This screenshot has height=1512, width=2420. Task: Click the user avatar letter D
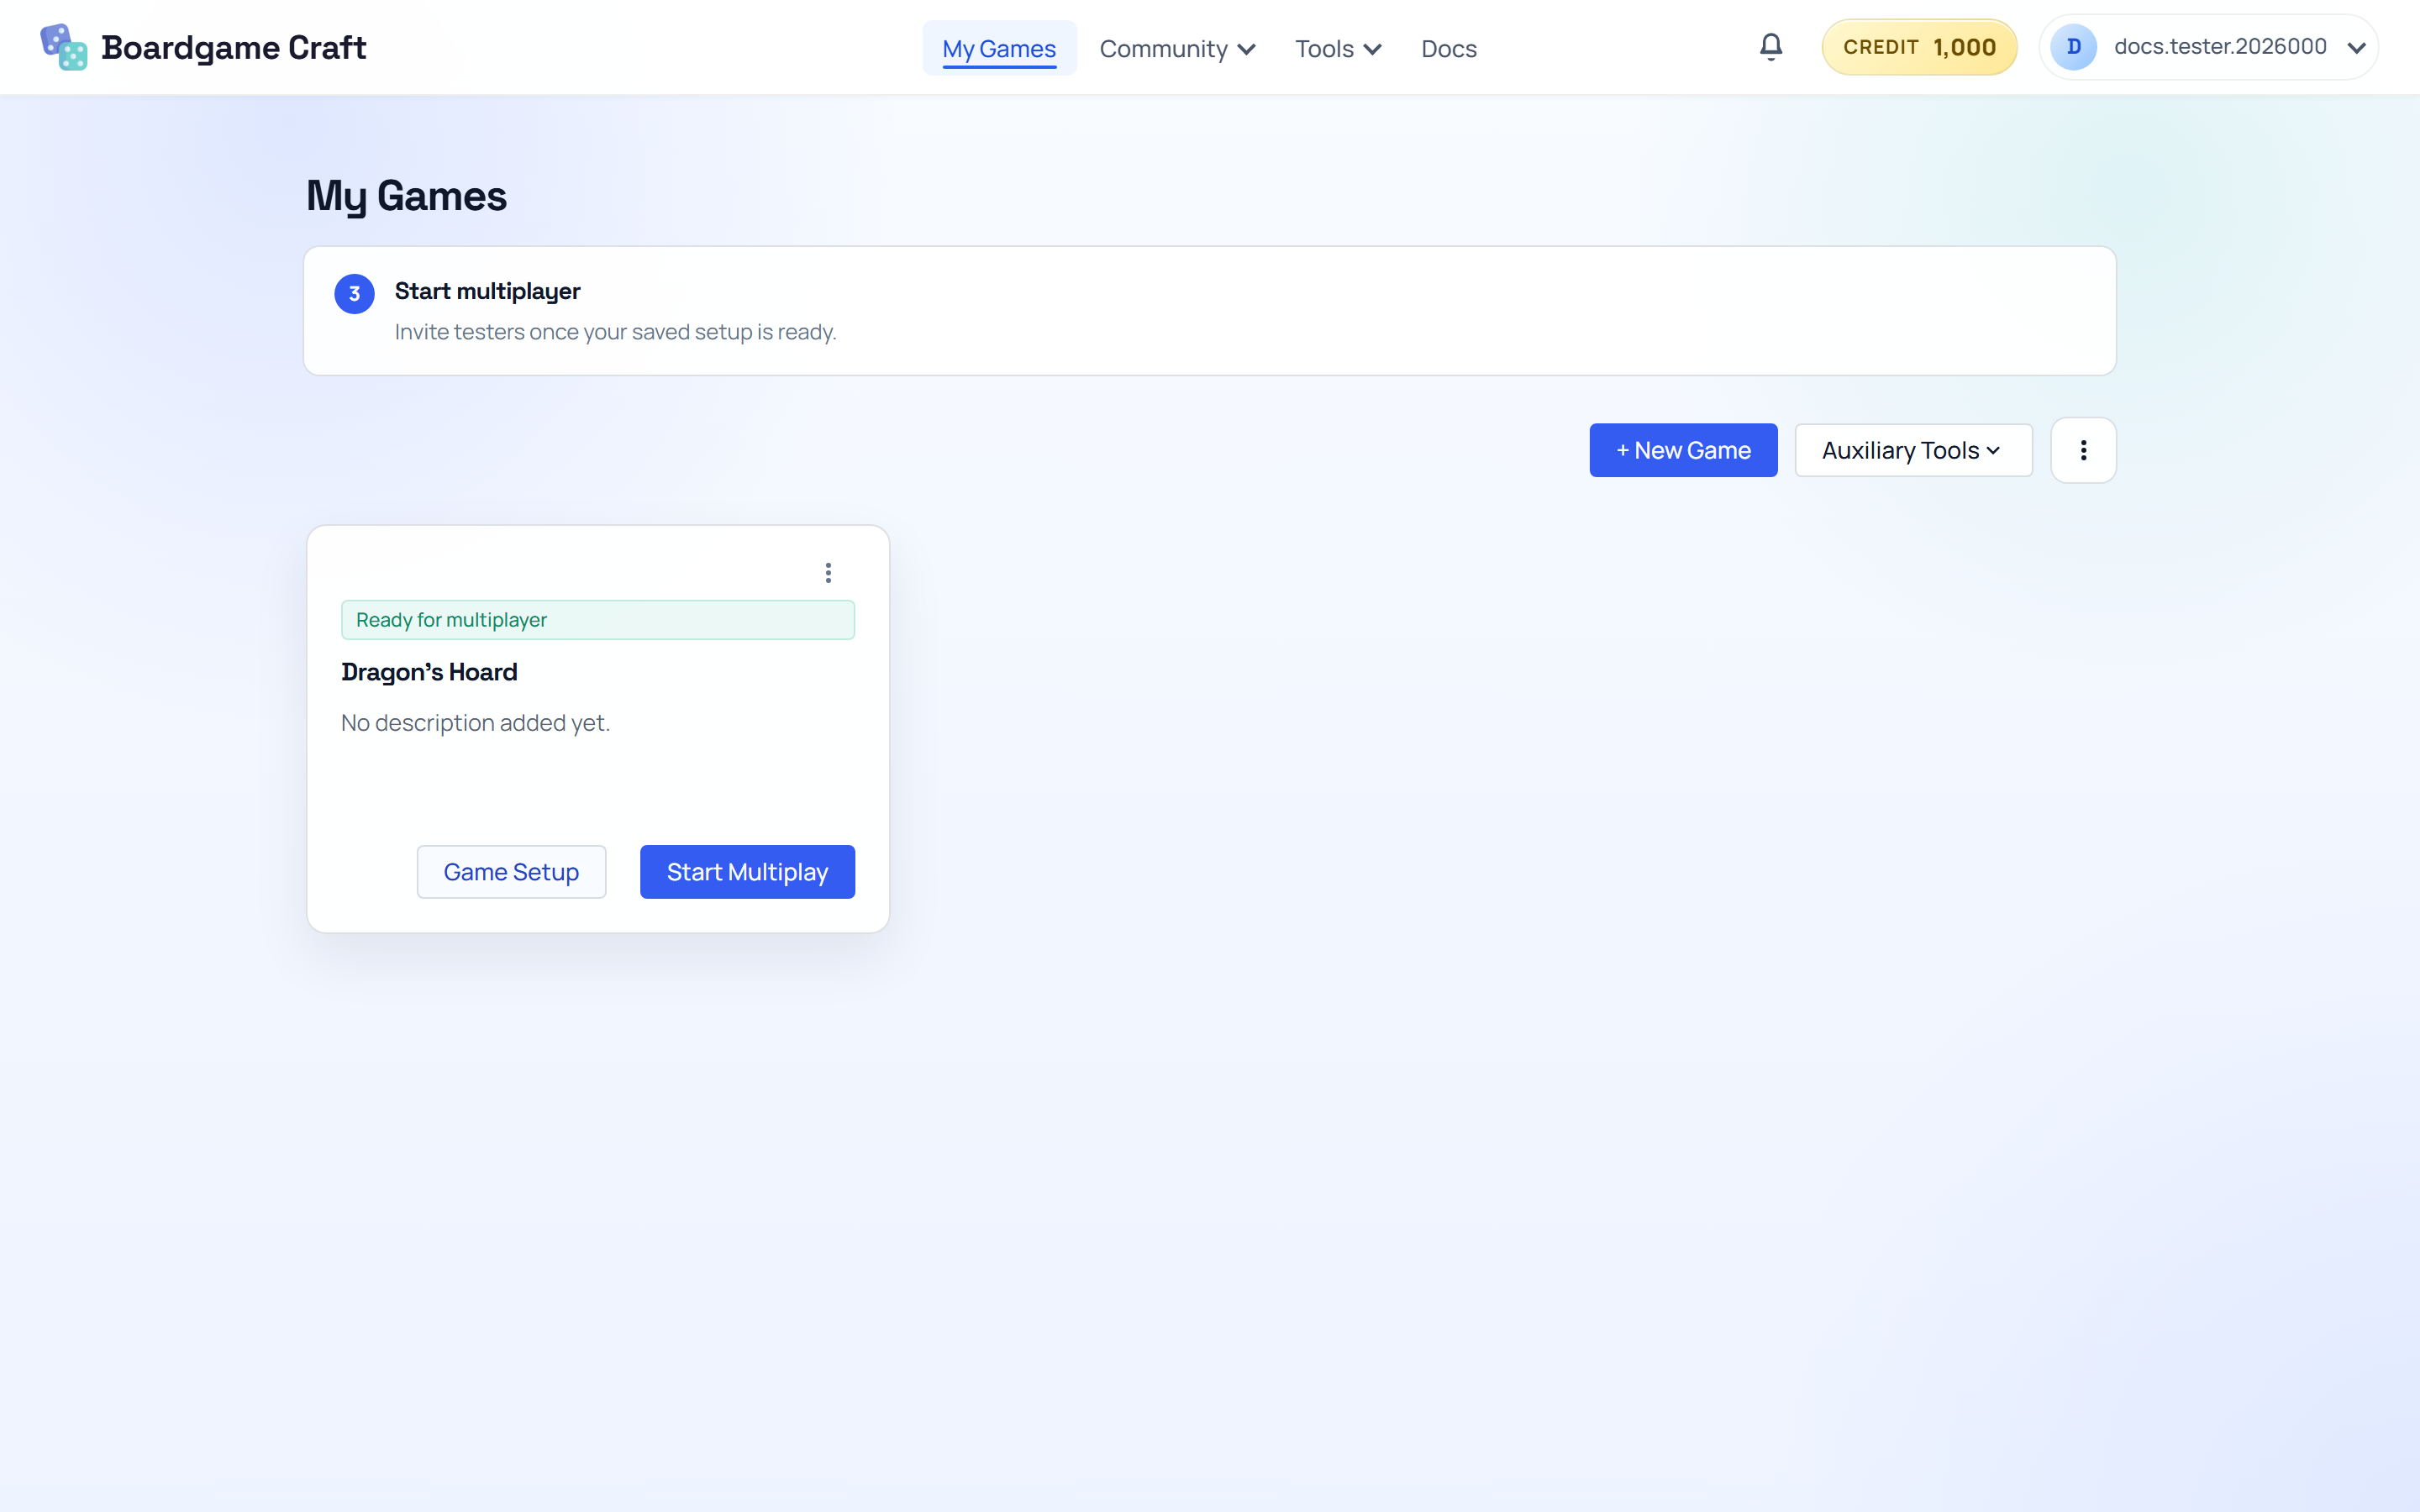pos(2073,47)
